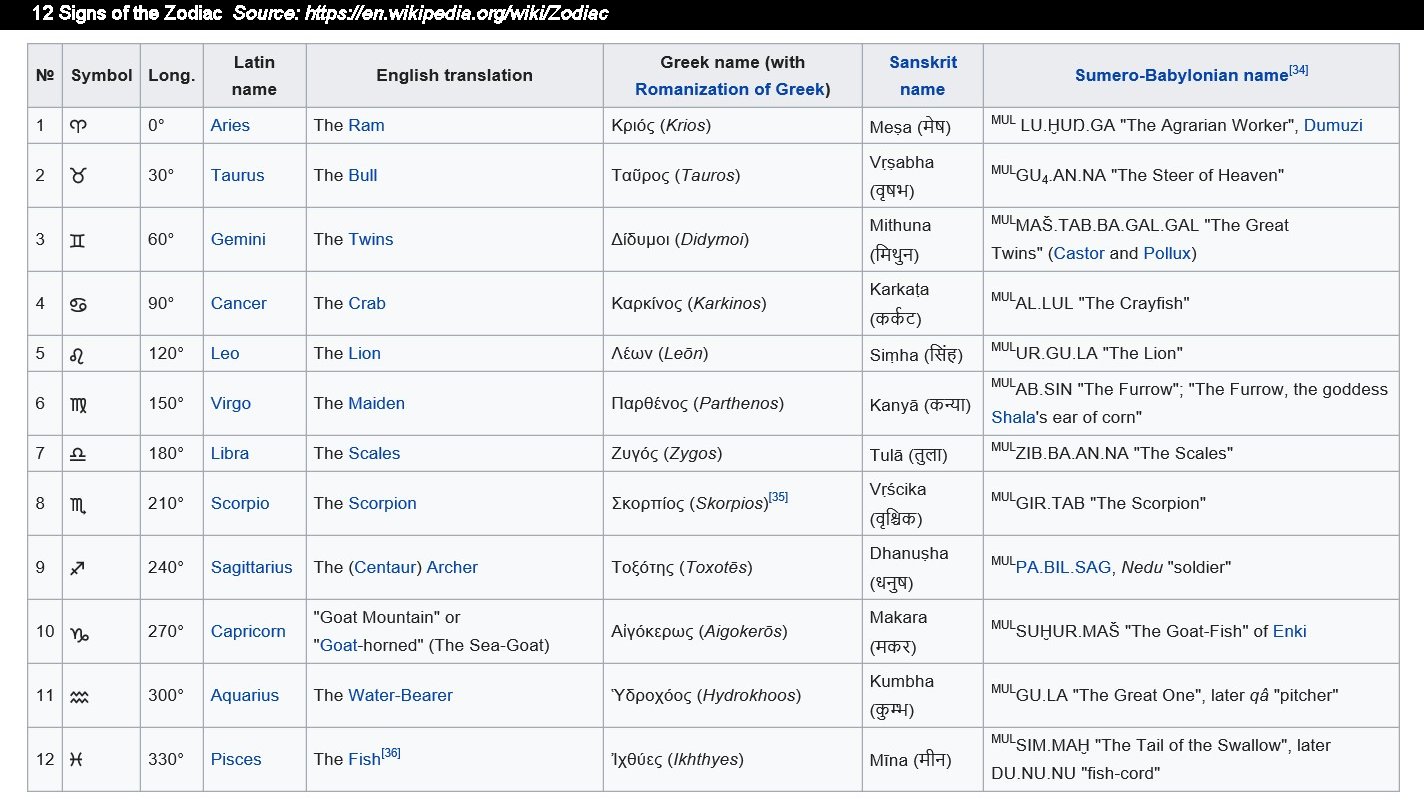The height and width of the screenshot is (804, 1424).
Task: Follow the Crab link
Action: coord(367,303)
